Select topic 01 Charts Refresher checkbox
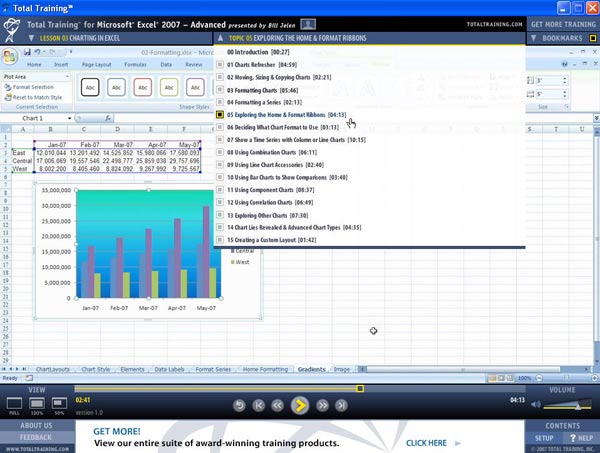The image size is (600, 453). click(x=220, y=63)
